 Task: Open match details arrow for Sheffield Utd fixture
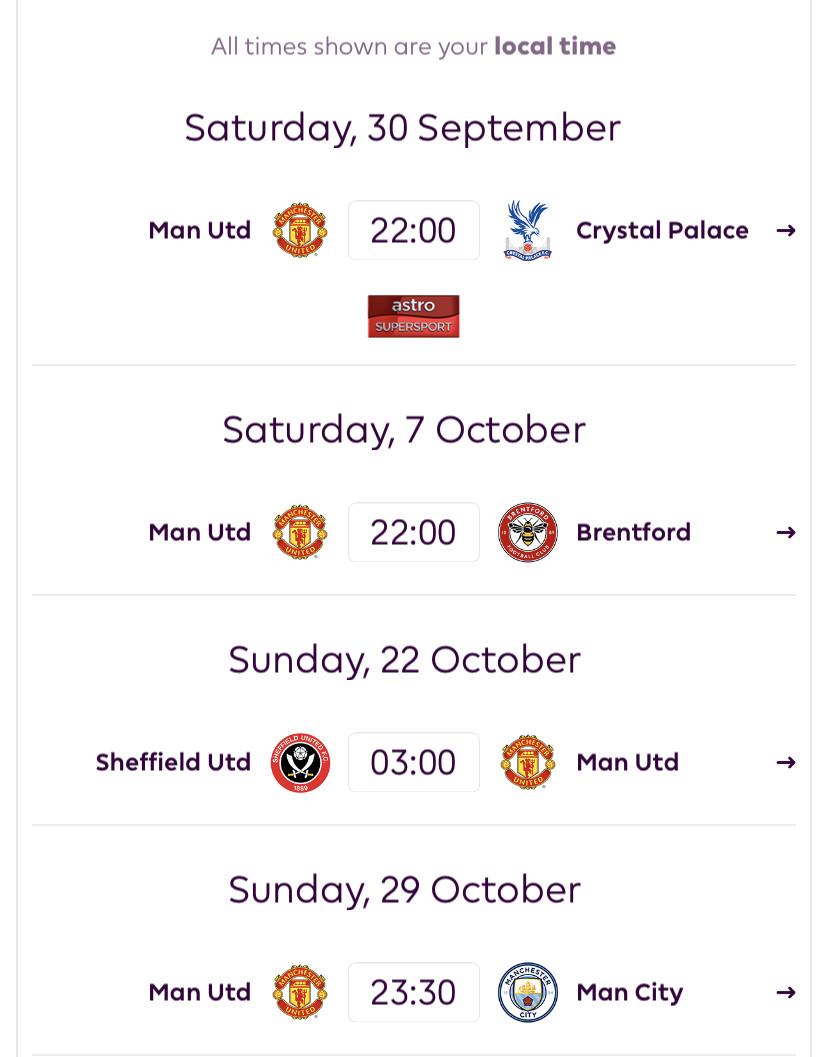coord(786,762)
